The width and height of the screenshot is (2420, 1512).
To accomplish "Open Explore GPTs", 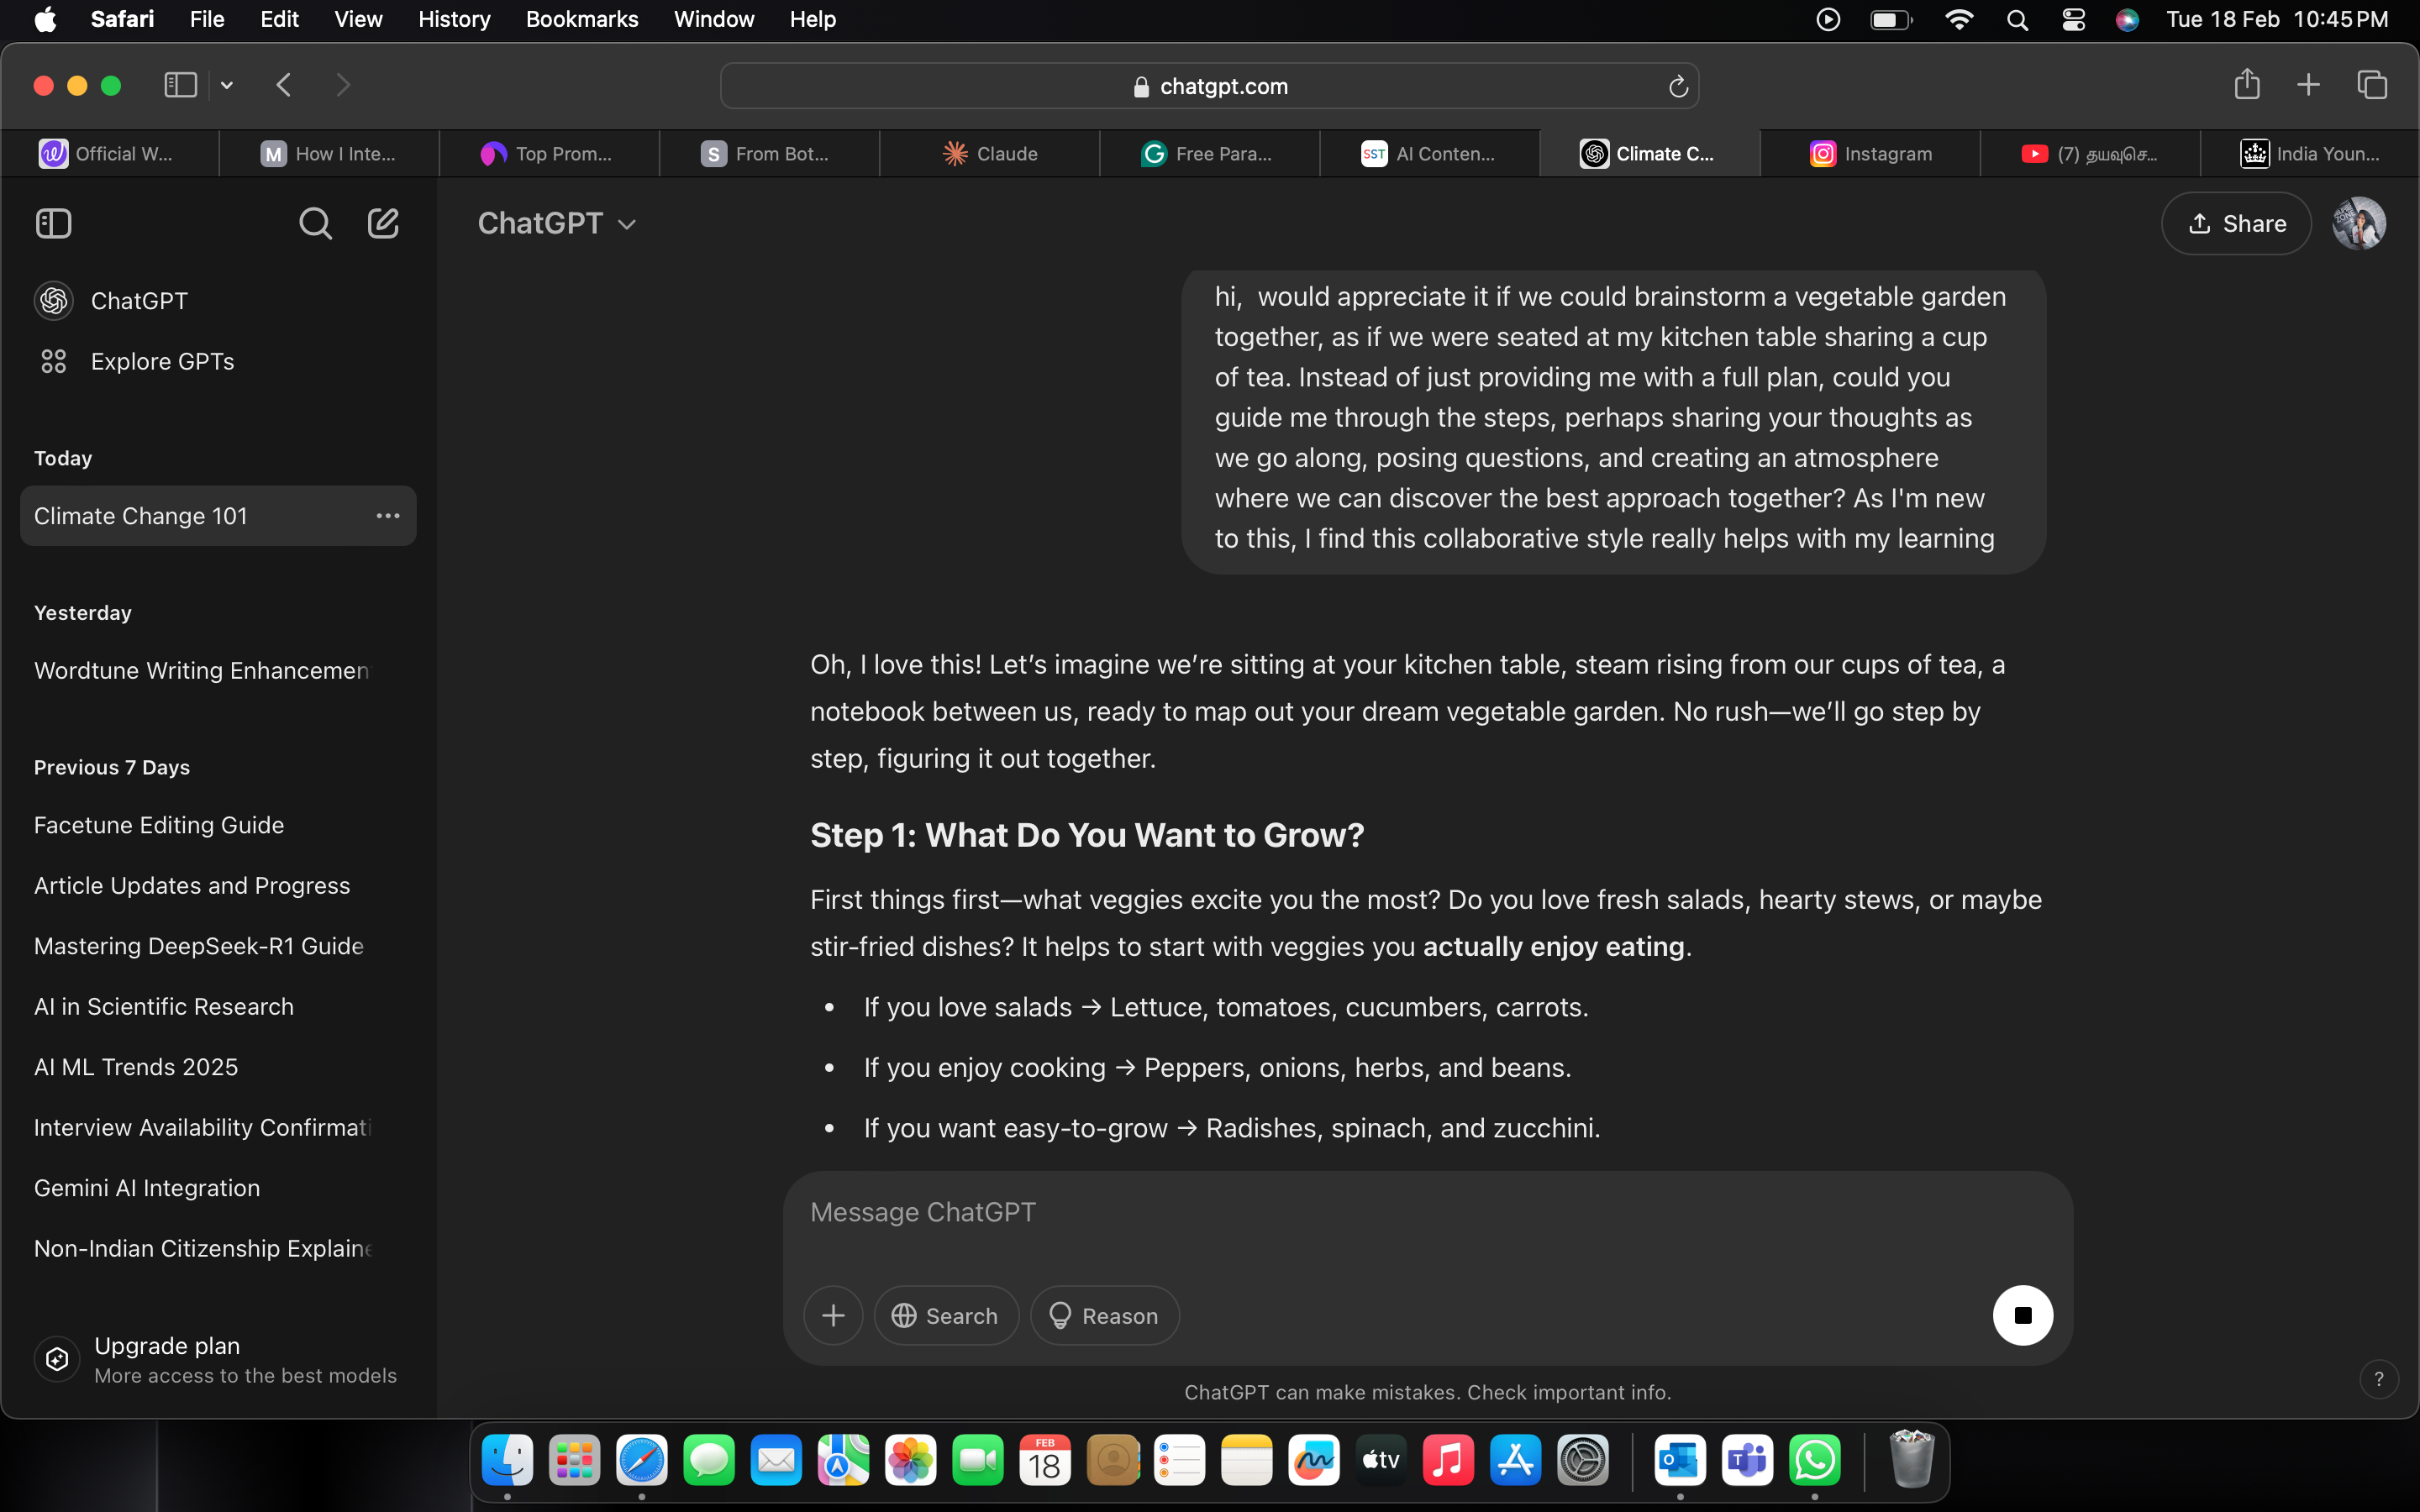I will [218, 361].
